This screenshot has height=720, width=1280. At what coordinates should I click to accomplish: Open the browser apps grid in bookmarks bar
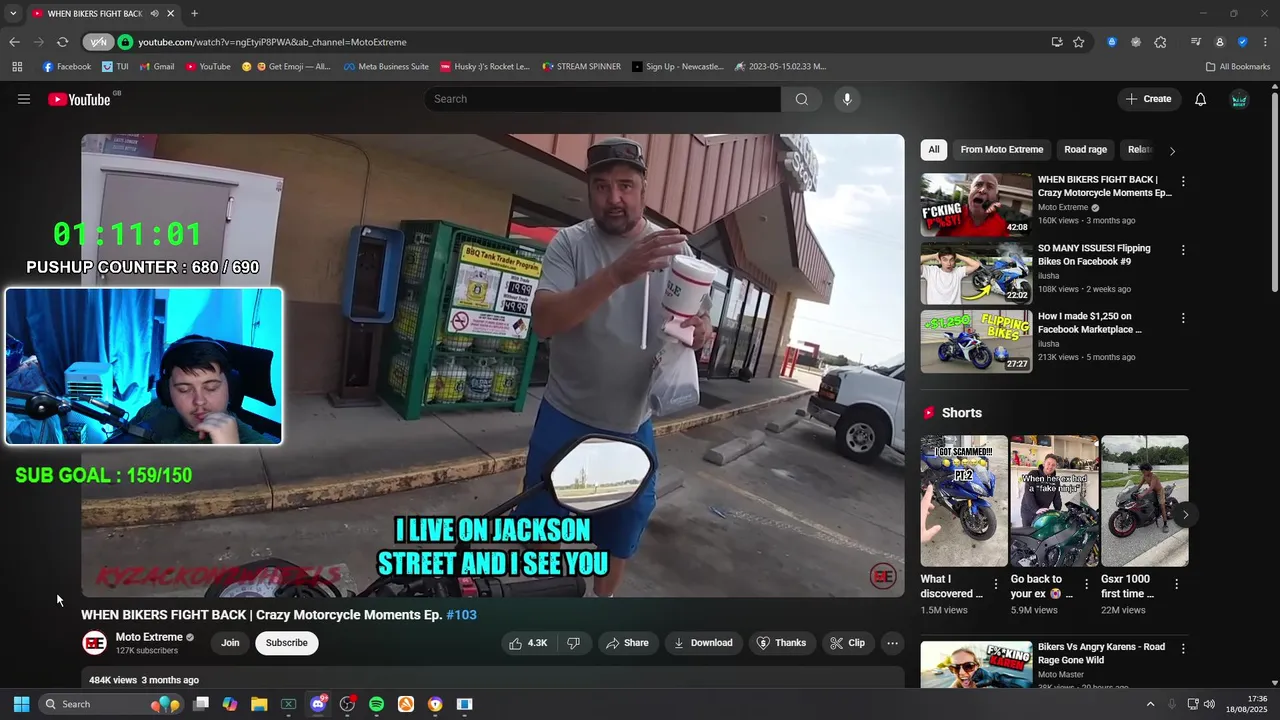[x=17, y=67]
